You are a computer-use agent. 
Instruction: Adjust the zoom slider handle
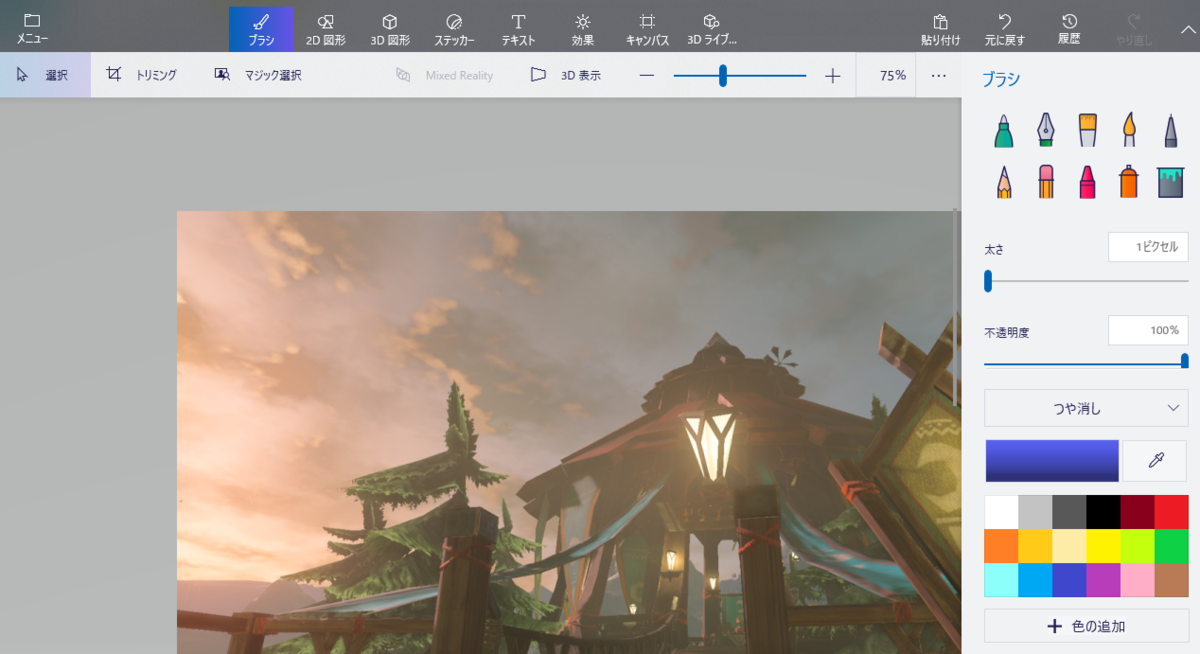click(722, 75)
